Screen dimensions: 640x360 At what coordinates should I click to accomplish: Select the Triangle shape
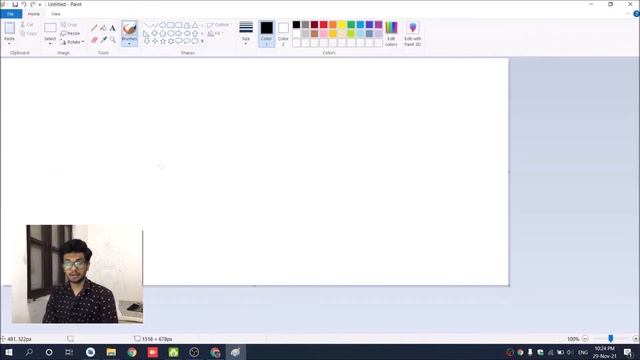(195, 25)
